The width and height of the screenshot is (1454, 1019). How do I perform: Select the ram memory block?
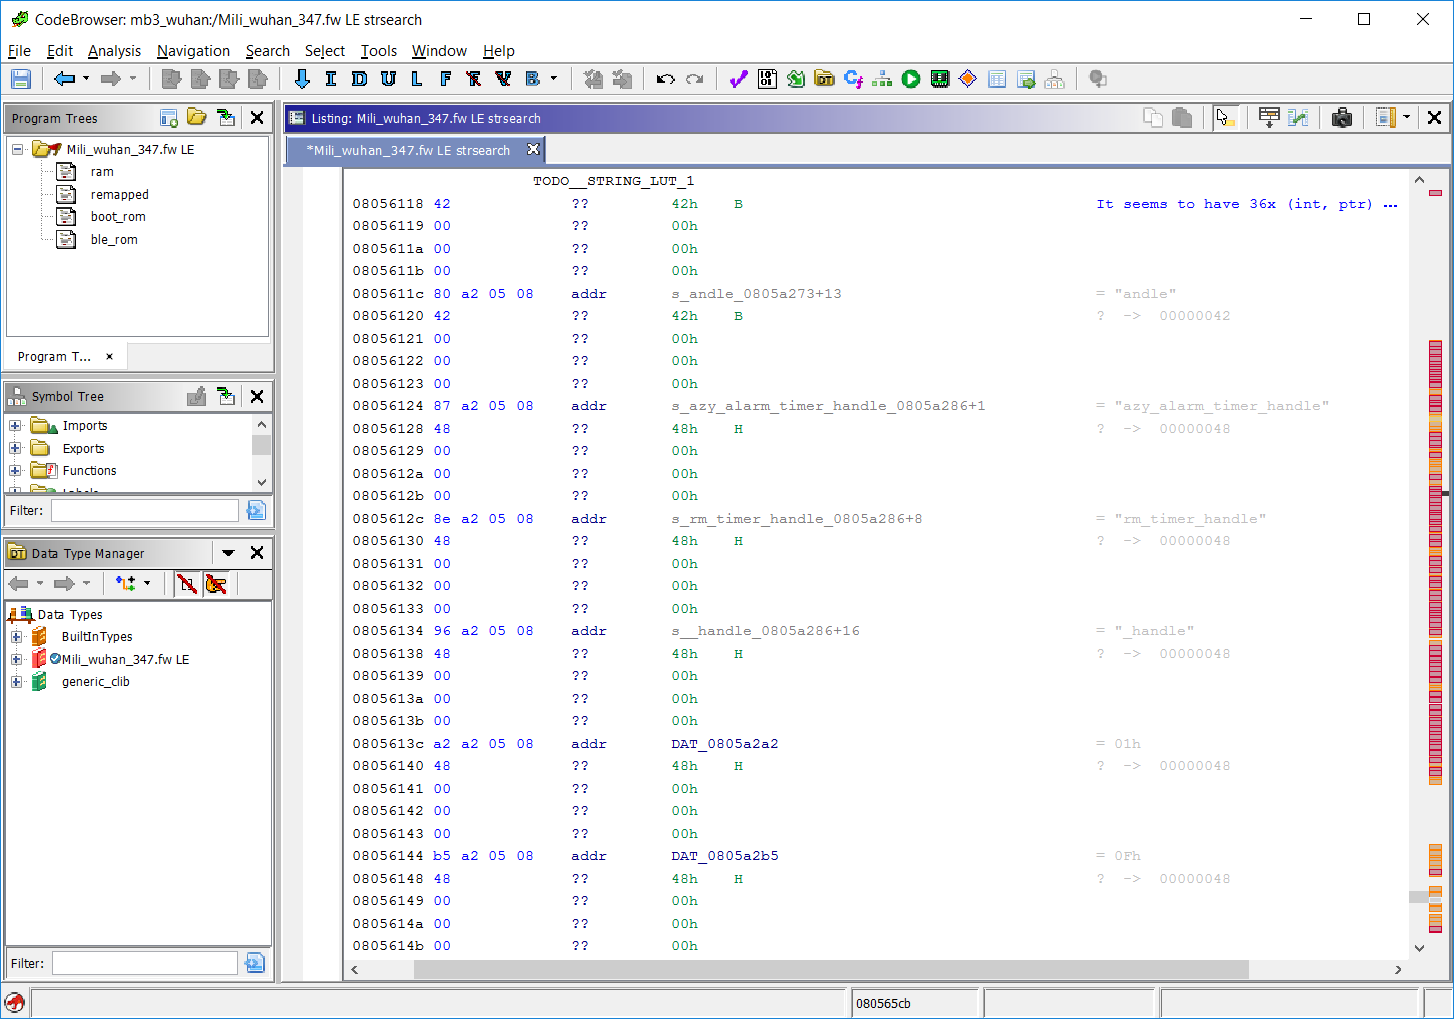102,172
